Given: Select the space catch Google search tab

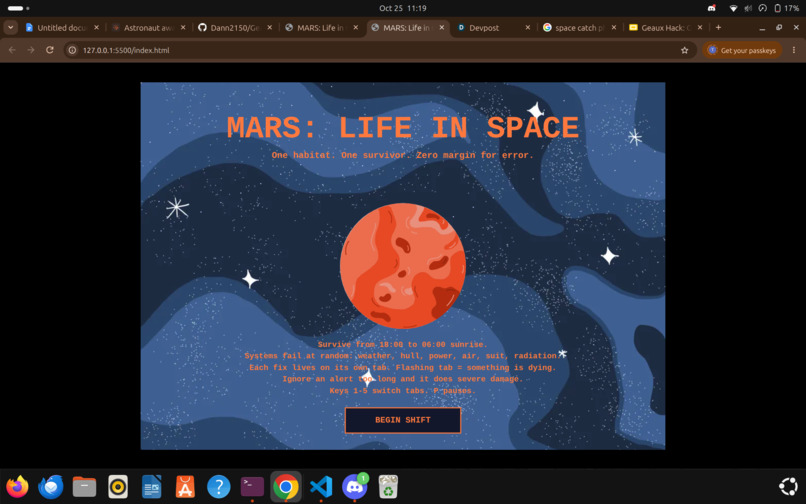Looking at the screenshot, I should click(580, 28).
